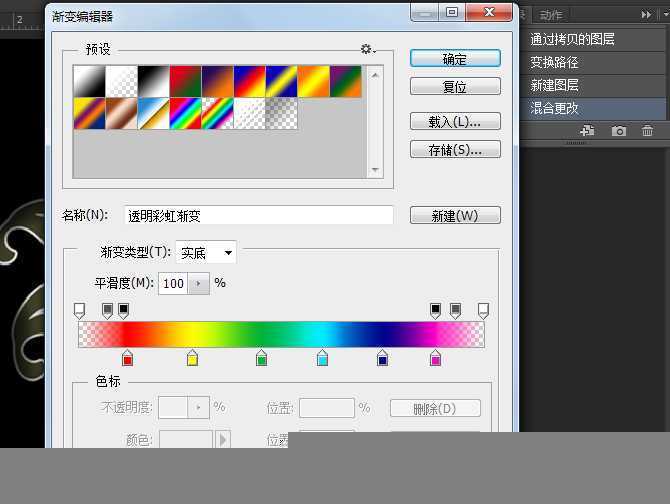The image size is (670, 504).
Task: Select the orange-yellow-orange gradient preset
Action: pyautogui.click(x=314, y=81)
